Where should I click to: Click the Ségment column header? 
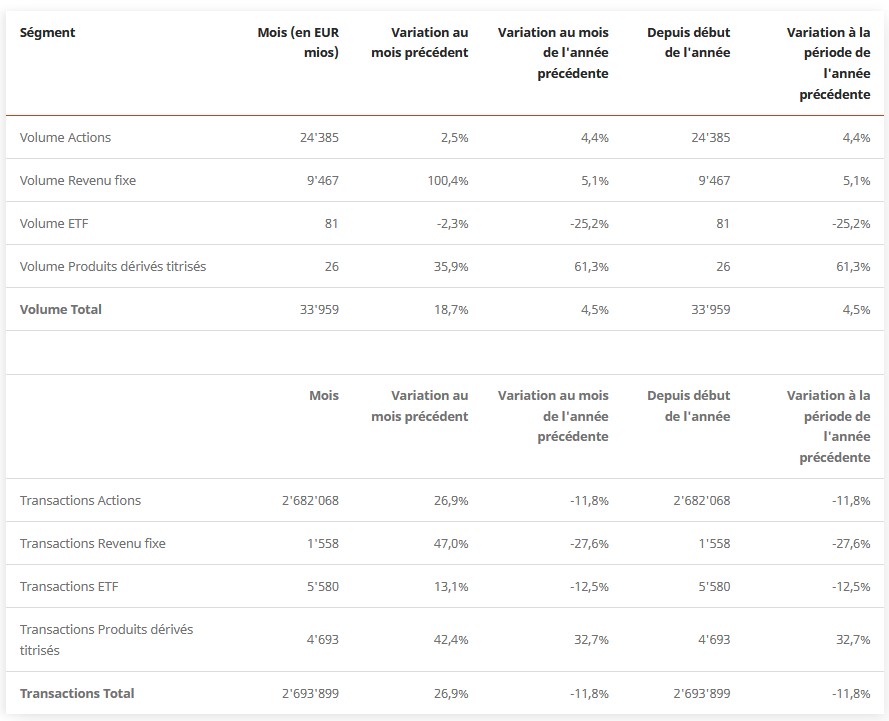pyautogui.click(x=48, y=32)
